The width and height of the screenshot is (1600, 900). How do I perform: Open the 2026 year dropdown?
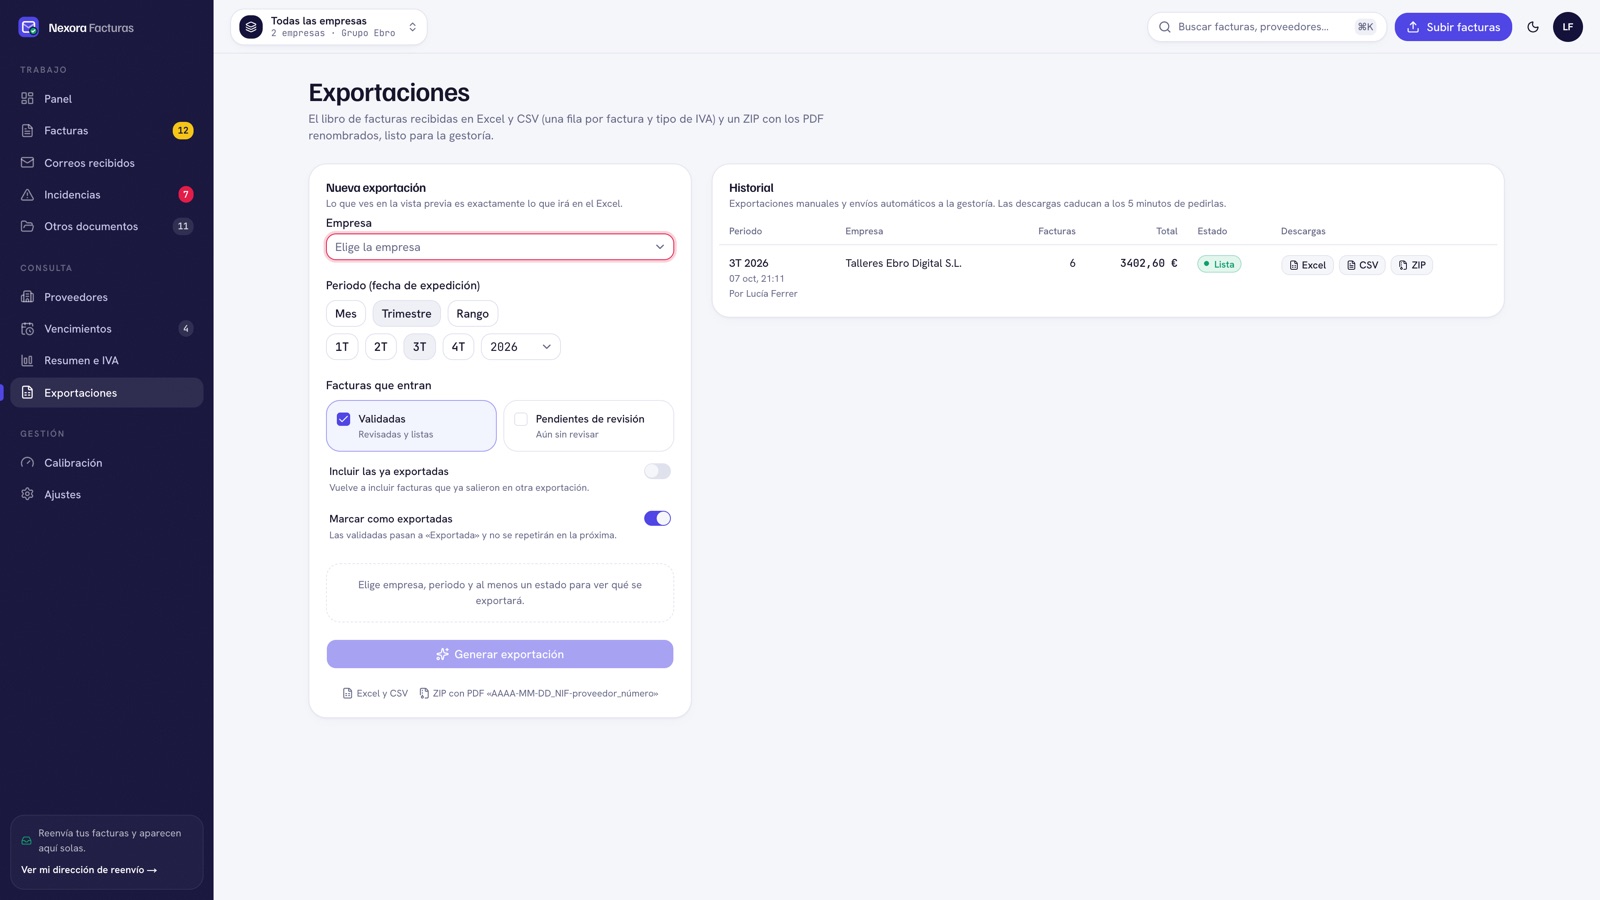click(521, 347)
